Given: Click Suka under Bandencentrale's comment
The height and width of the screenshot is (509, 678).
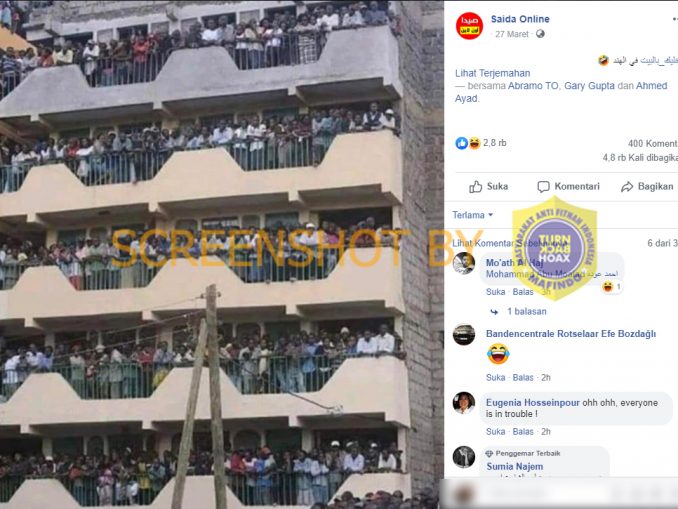Looking at the screenshot, I should click(x=496, y=378).
